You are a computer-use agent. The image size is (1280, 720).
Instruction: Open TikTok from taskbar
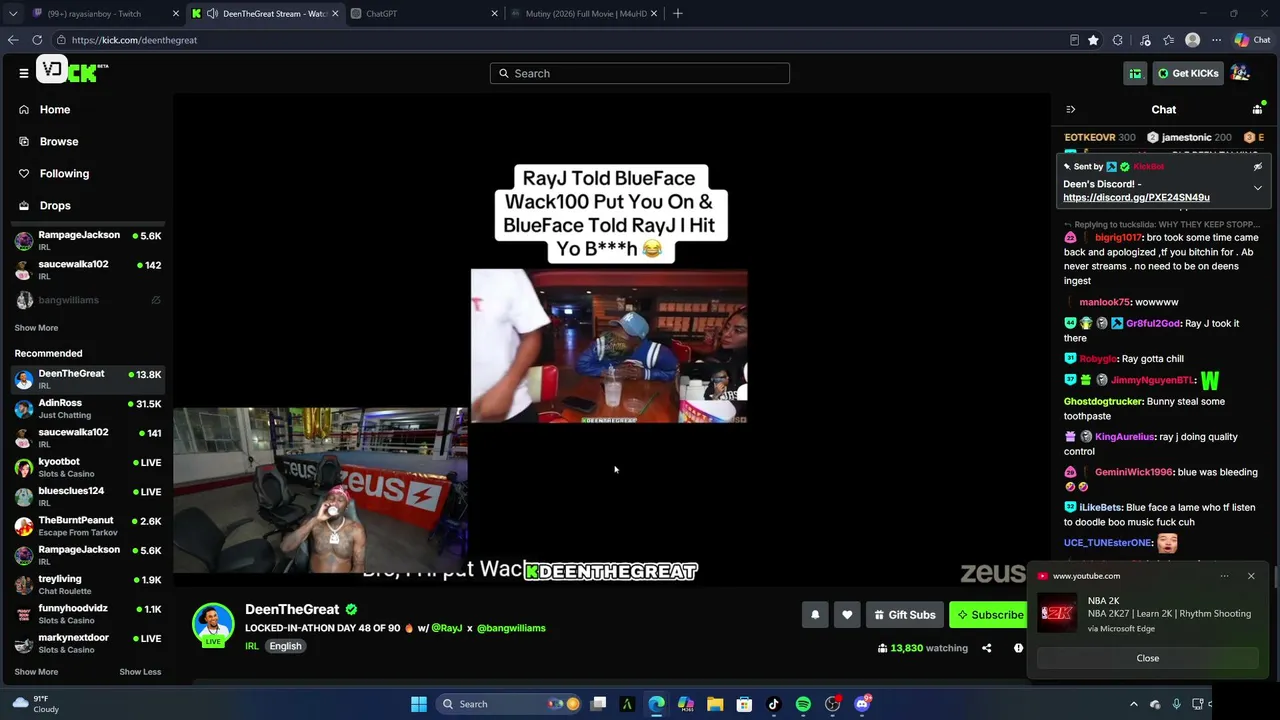pyautogui.click(x=773, y=704)
